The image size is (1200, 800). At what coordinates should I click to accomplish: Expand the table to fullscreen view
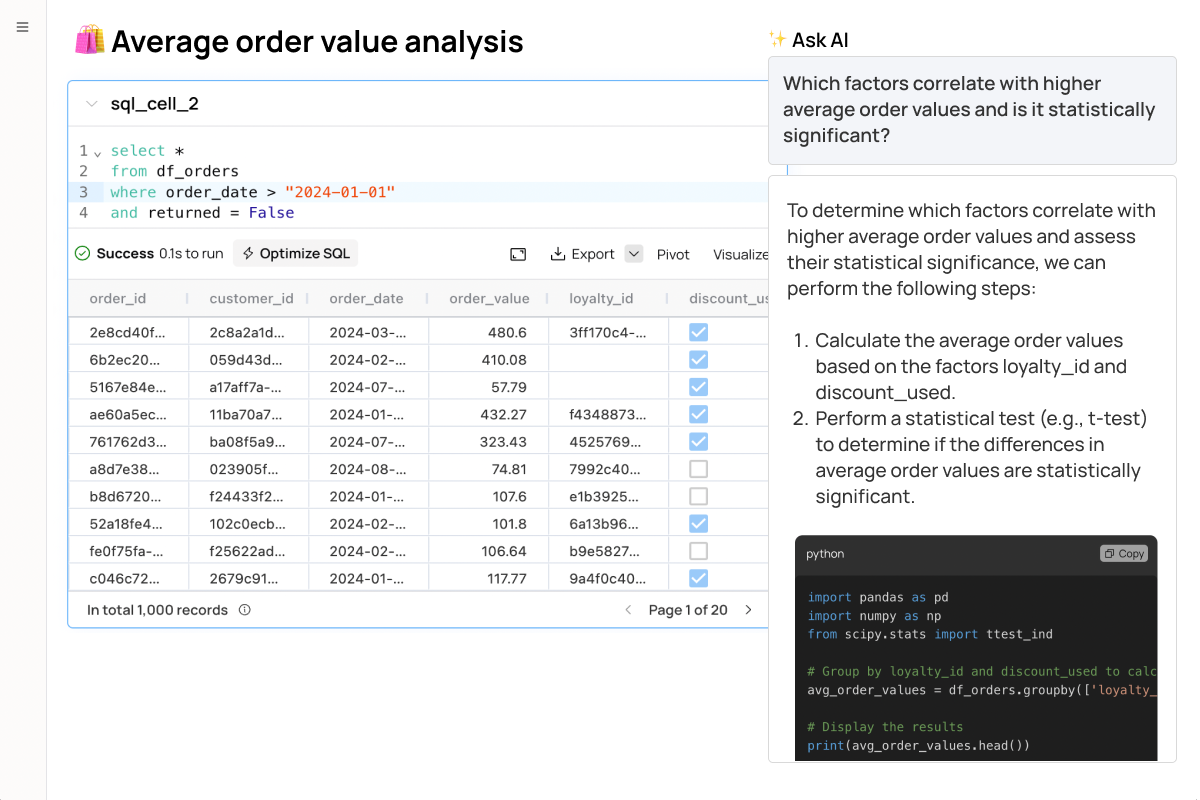pos(518,253)
